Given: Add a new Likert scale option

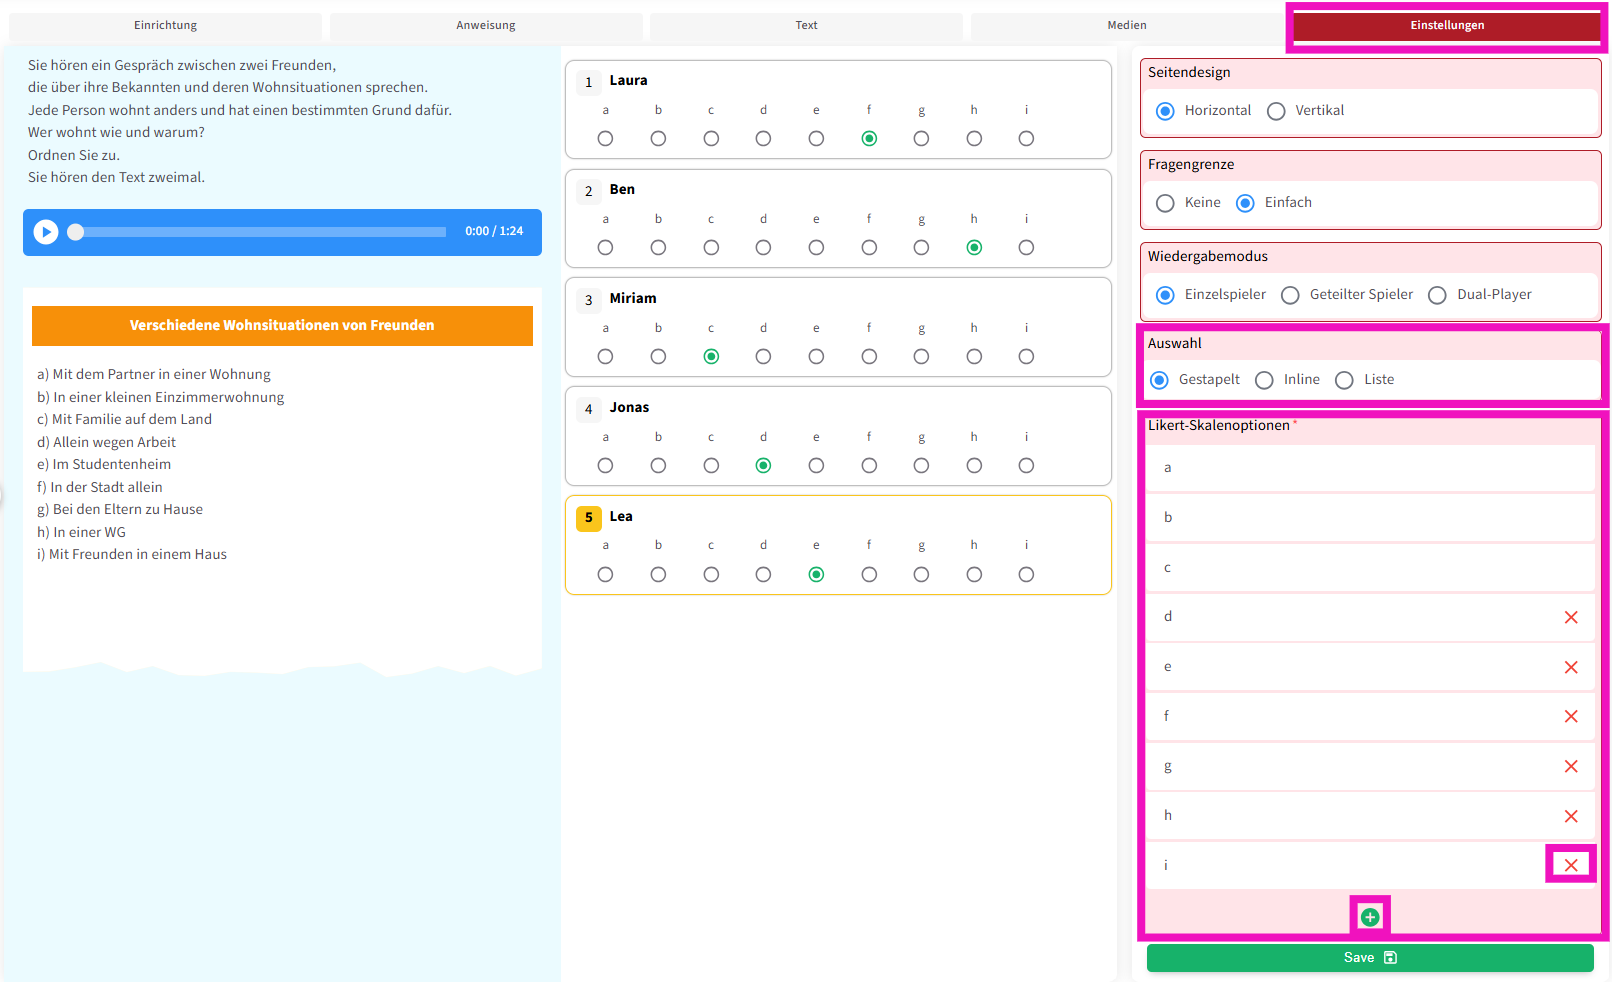Looking at the screenshot, I should click(x=1369, y=917).
